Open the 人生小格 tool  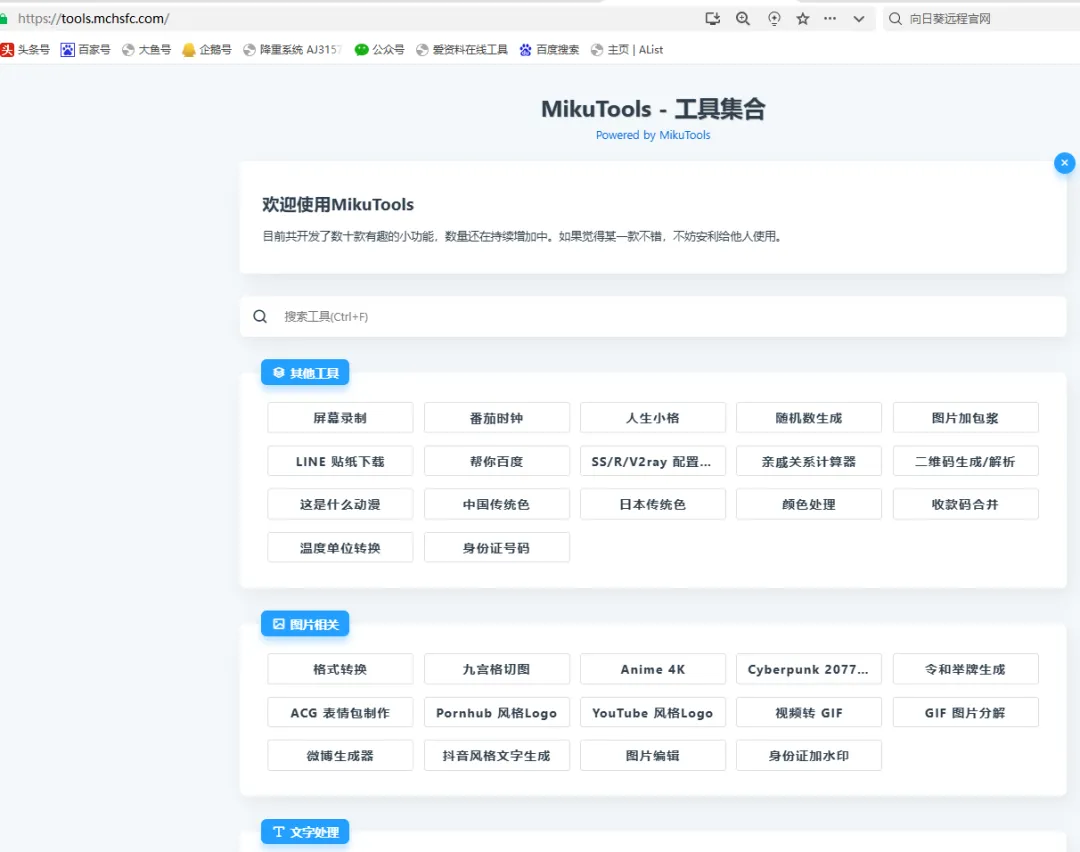tap(653, 418)
